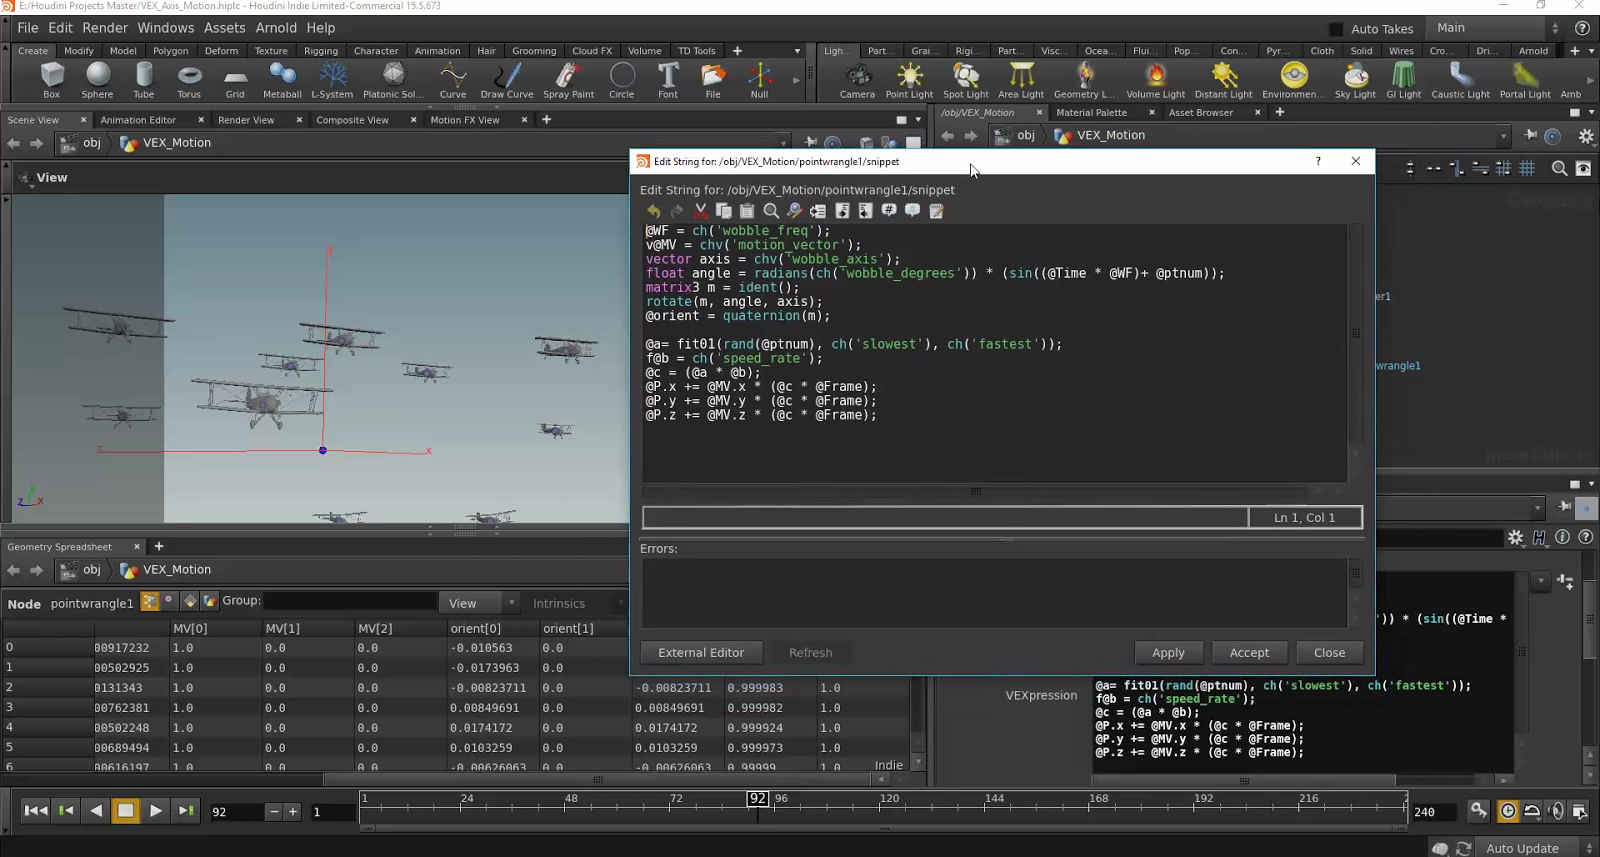Open the External Editor
The image size is (1600, 857).
point(701,653)
